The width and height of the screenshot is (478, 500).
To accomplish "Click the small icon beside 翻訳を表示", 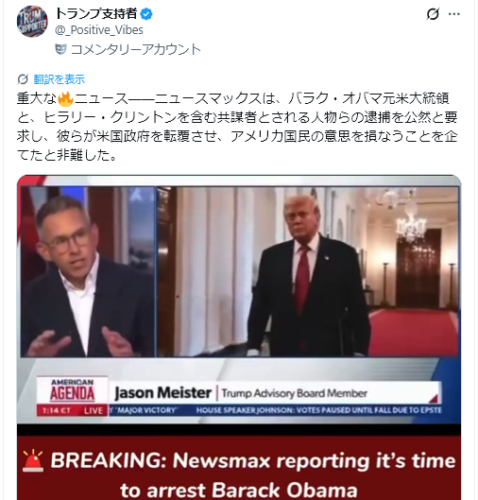I will [x=23, y=79].
